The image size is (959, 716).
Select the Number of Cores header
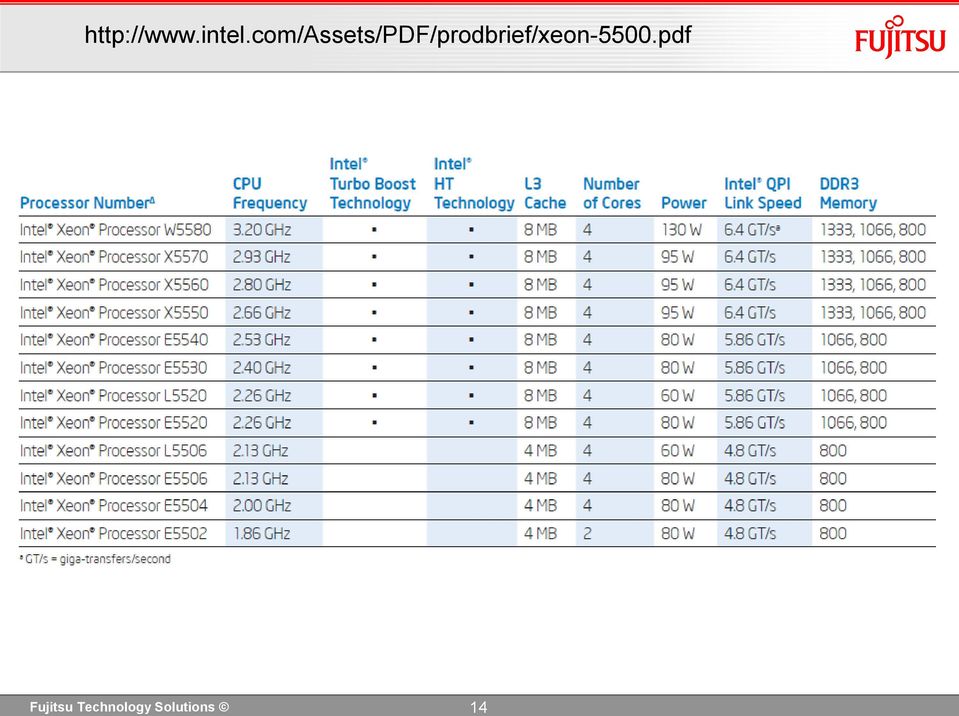pos(612,193)
